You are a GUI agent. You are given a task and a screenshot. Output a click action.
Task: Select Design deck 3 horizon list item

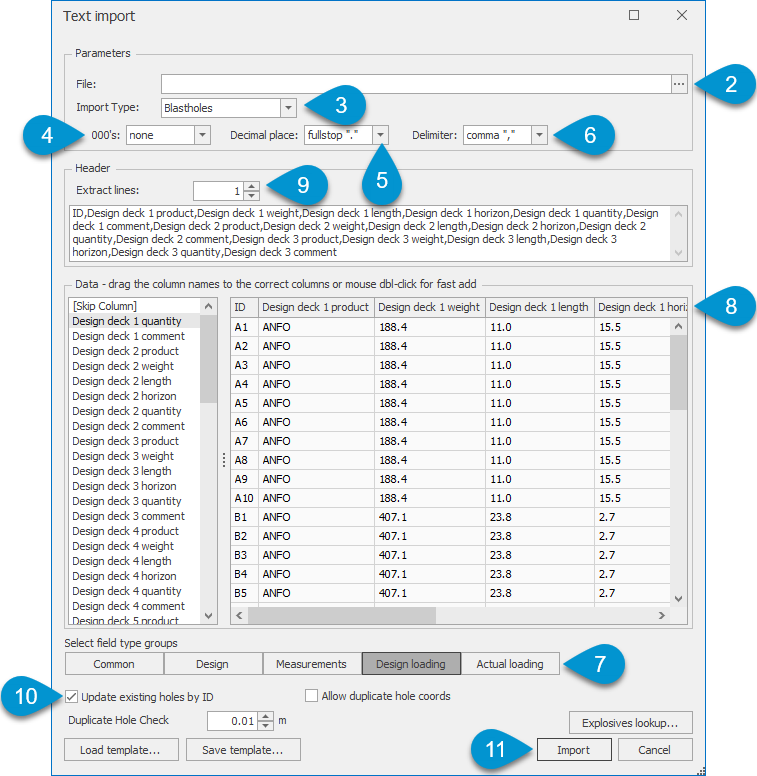(x=134, y=486)
